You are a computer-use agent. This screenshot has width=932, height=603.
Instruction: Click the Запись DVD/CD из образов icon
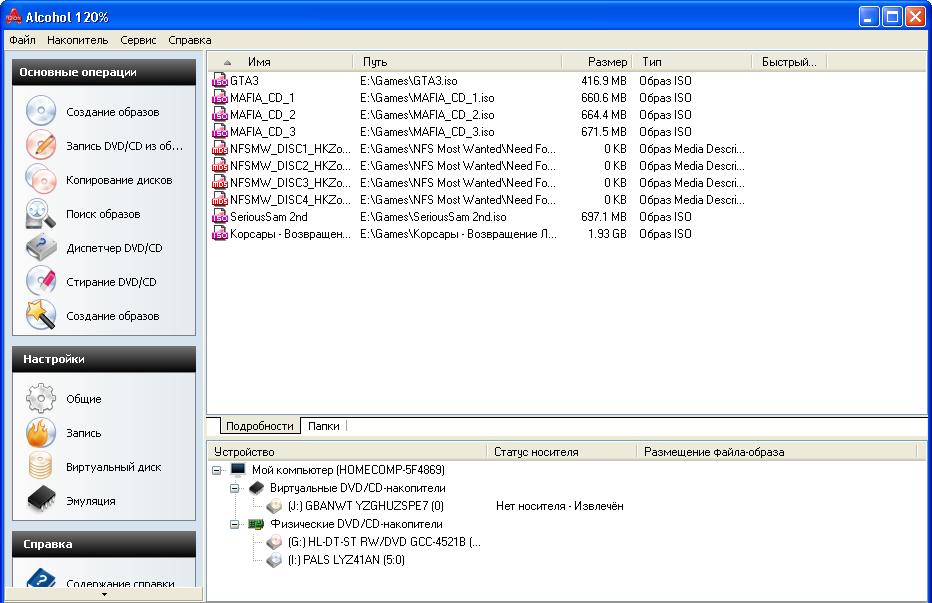(40, 145)
